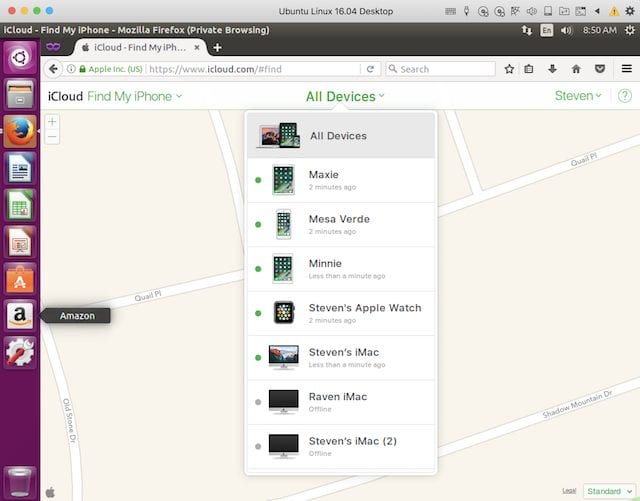Collapse the All Devices dropdown
The width and height of the screenshot is (640, 501).
(345, 96)
